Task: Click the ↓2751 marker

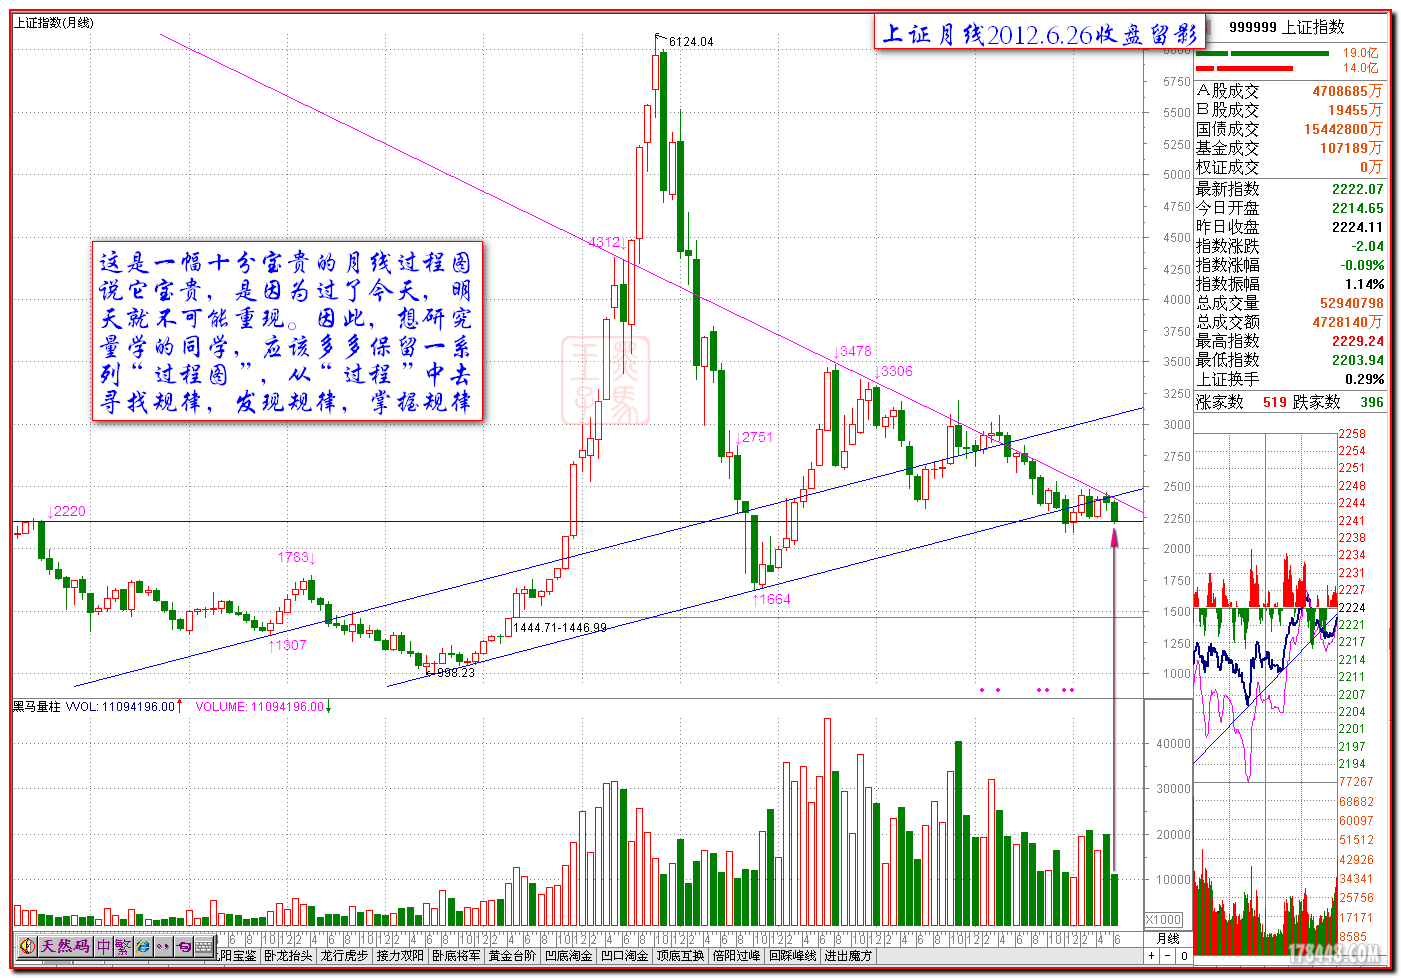Action: [753, 437]
